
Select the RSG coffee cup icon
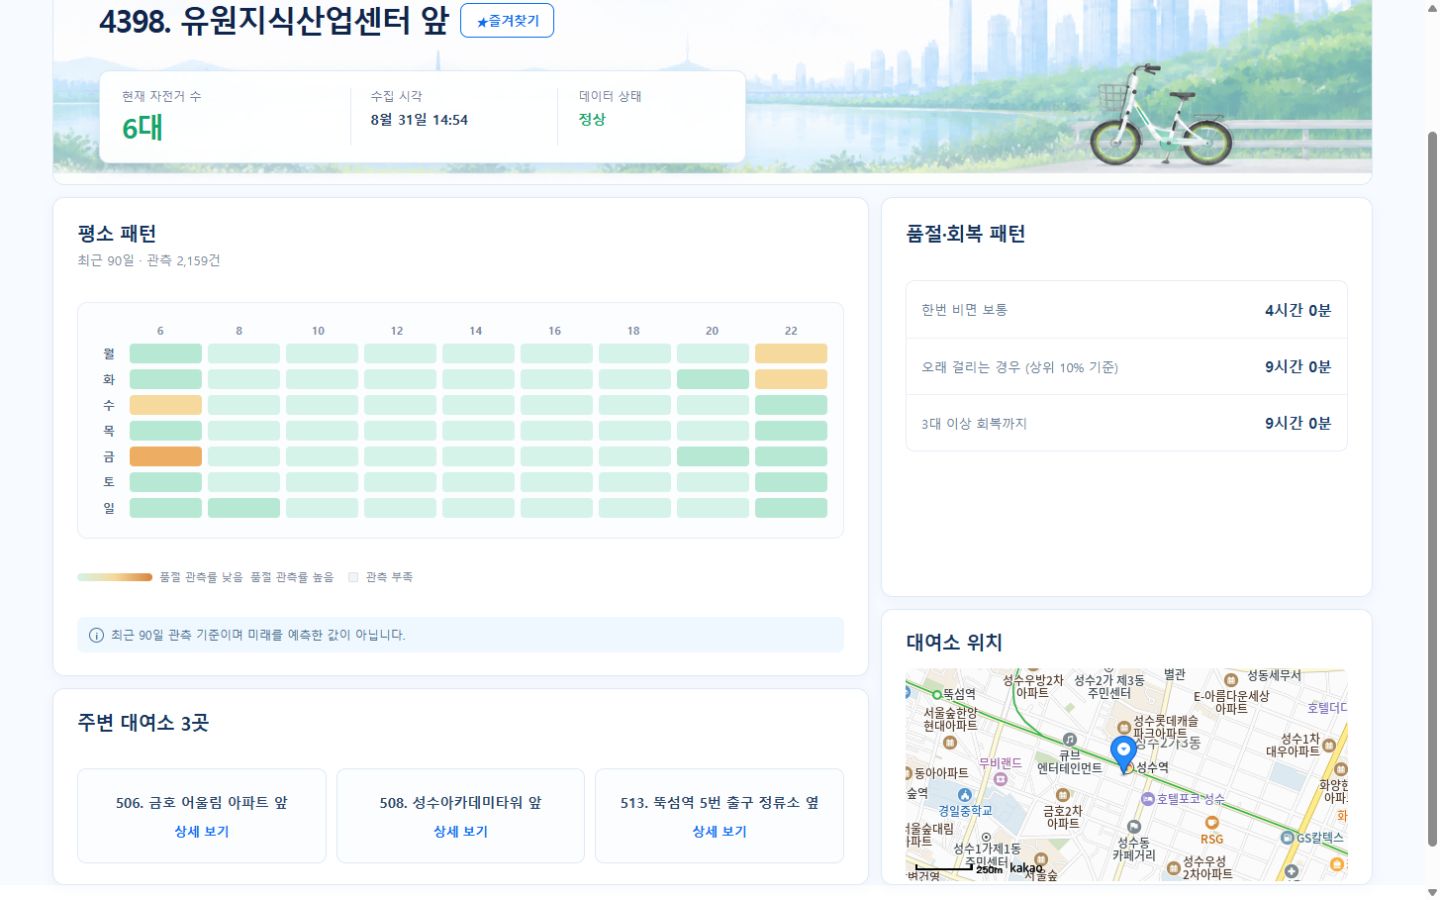point(1212,824)
